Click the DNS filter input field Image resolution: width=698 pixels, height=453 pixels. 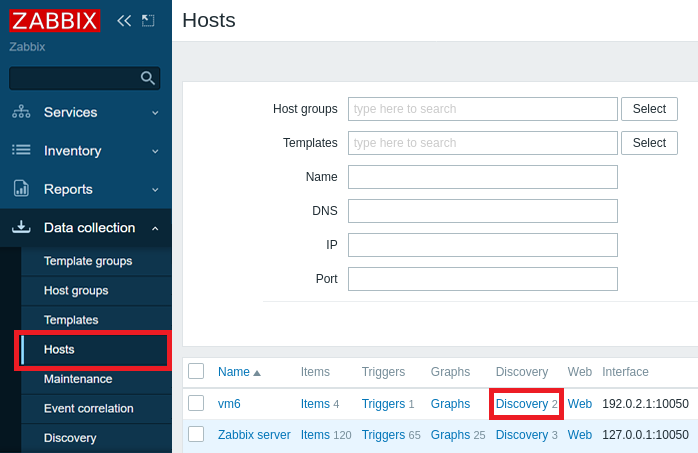[482, 211]
